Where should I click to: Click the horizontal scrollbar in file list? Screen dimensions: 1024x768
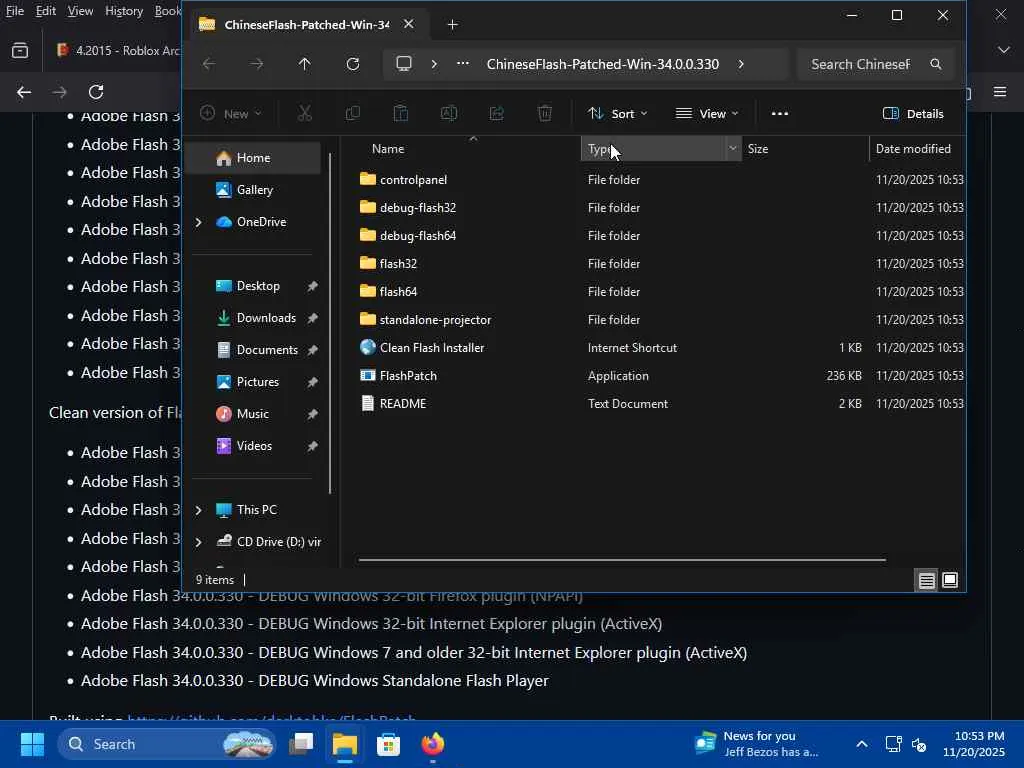[622, 560]
